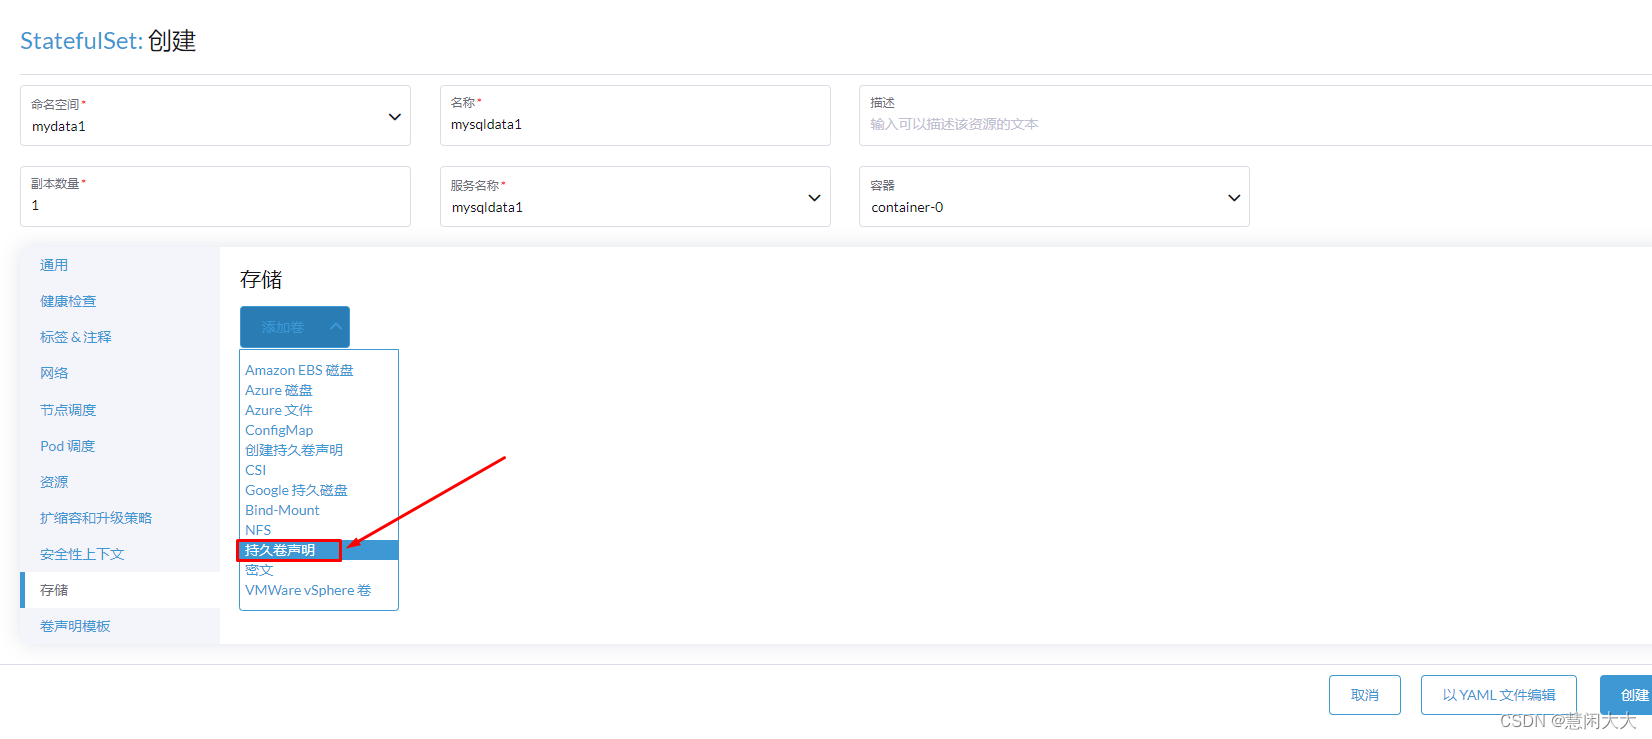Collapse the 添加卷 dropdown button
The height and width of the screenshot is (739, 1652).
coord(295,327)
